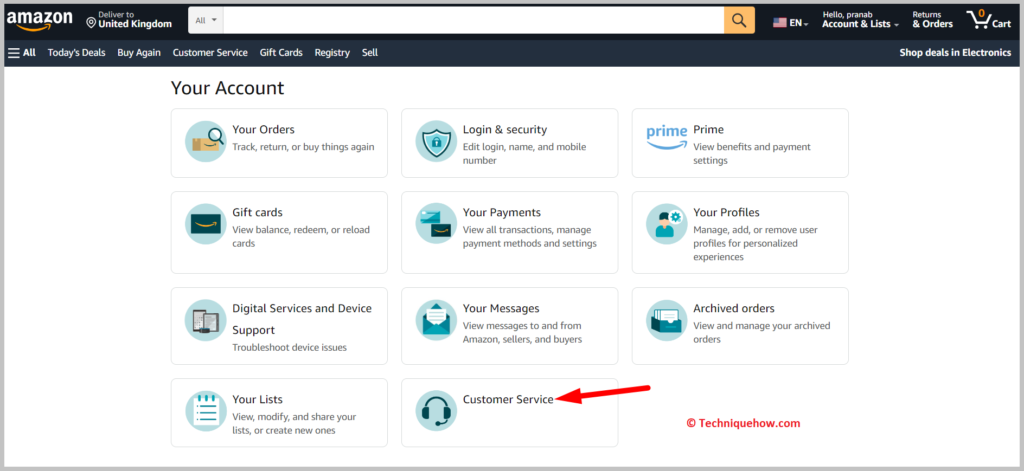The height and width of the screenshot is (471, 1024).
Task: Click 'View and manage your archived orders' text
Action: click(x=761, y=333)
